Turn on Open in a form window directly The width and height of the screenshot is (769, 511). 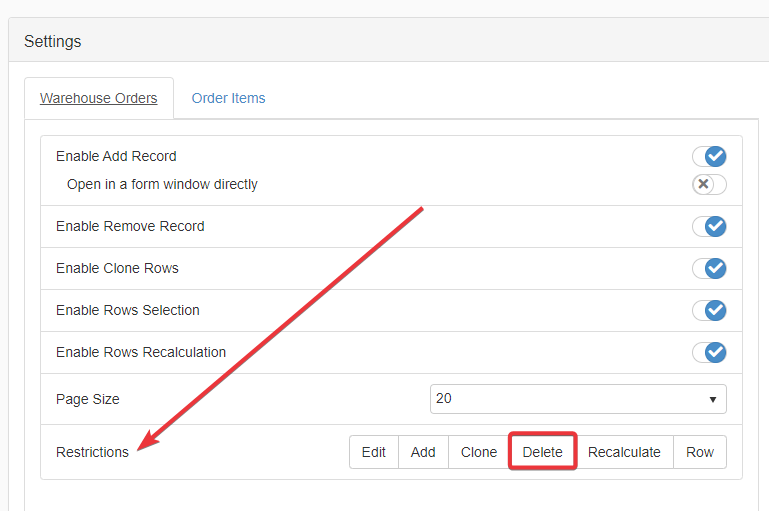tap(709, 185)
